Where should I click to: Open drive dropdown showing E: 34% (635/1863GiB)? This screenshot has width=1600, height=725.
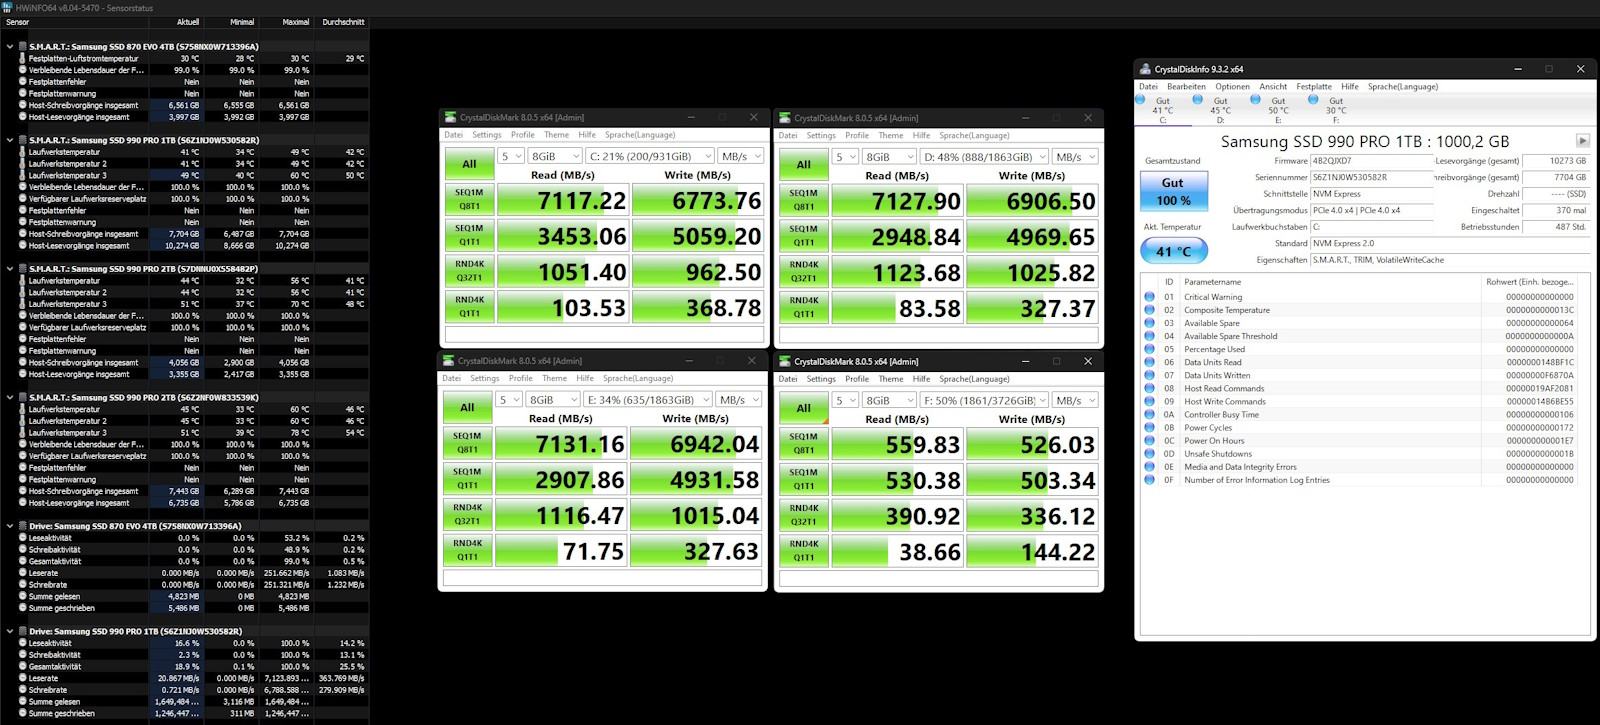coord(648,400)
